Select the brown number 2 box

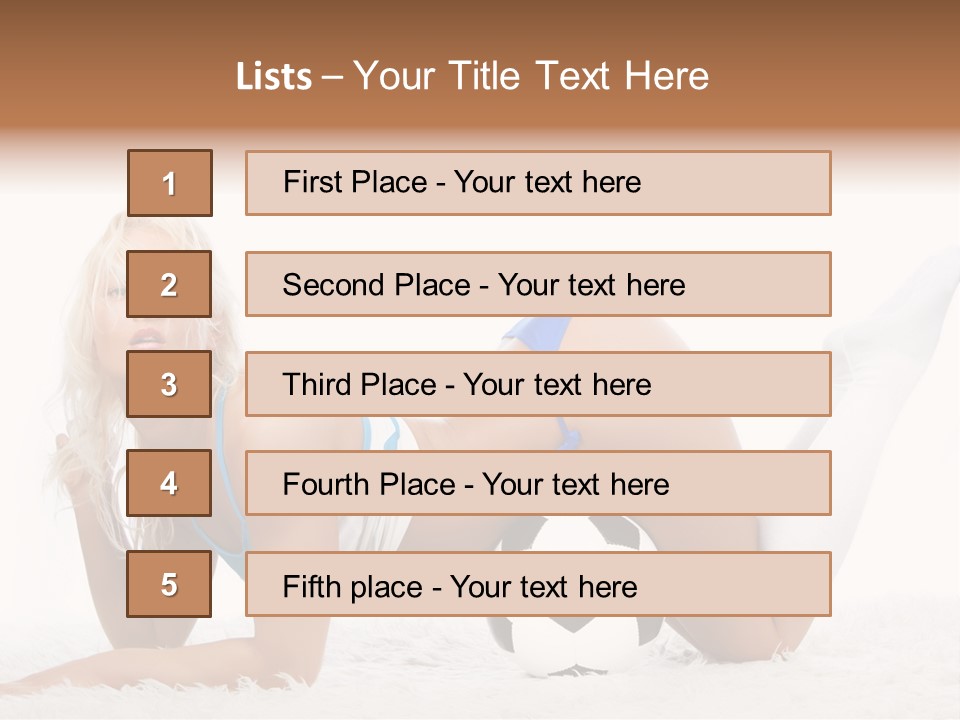(x=169, y=284)
